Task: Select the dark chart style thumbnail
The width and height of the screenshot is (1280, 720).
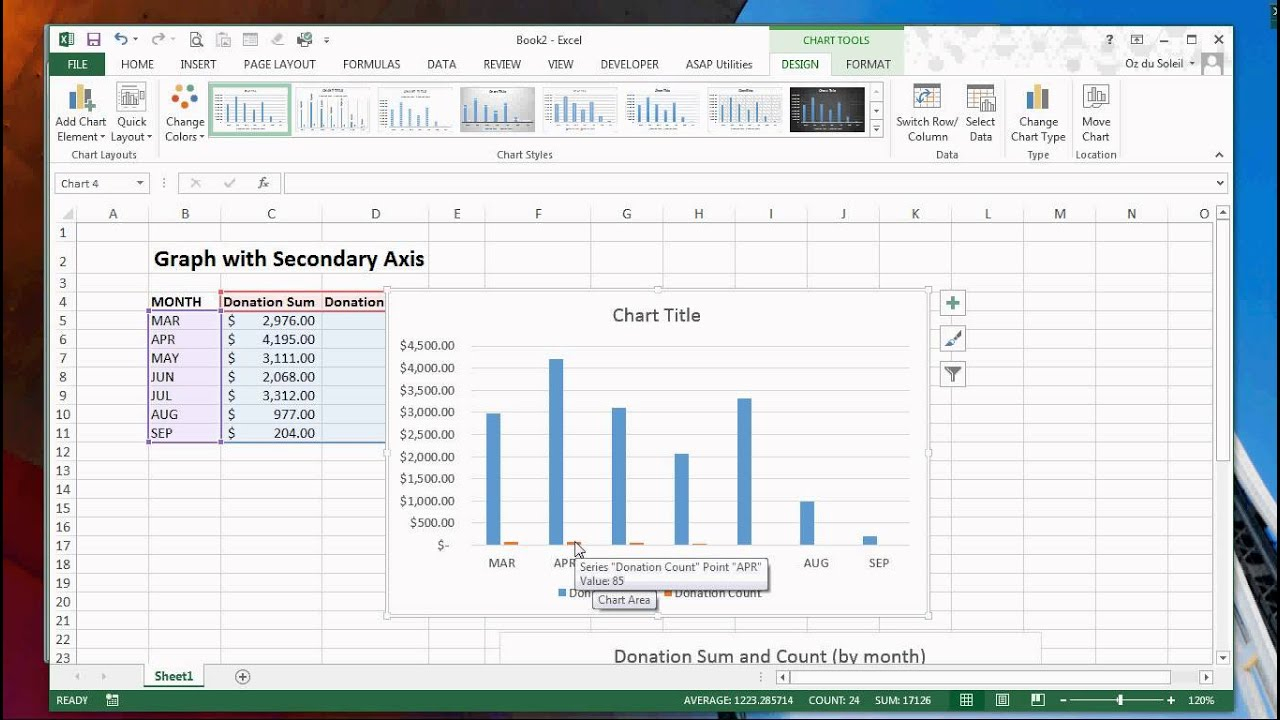Action: point(827,110)
